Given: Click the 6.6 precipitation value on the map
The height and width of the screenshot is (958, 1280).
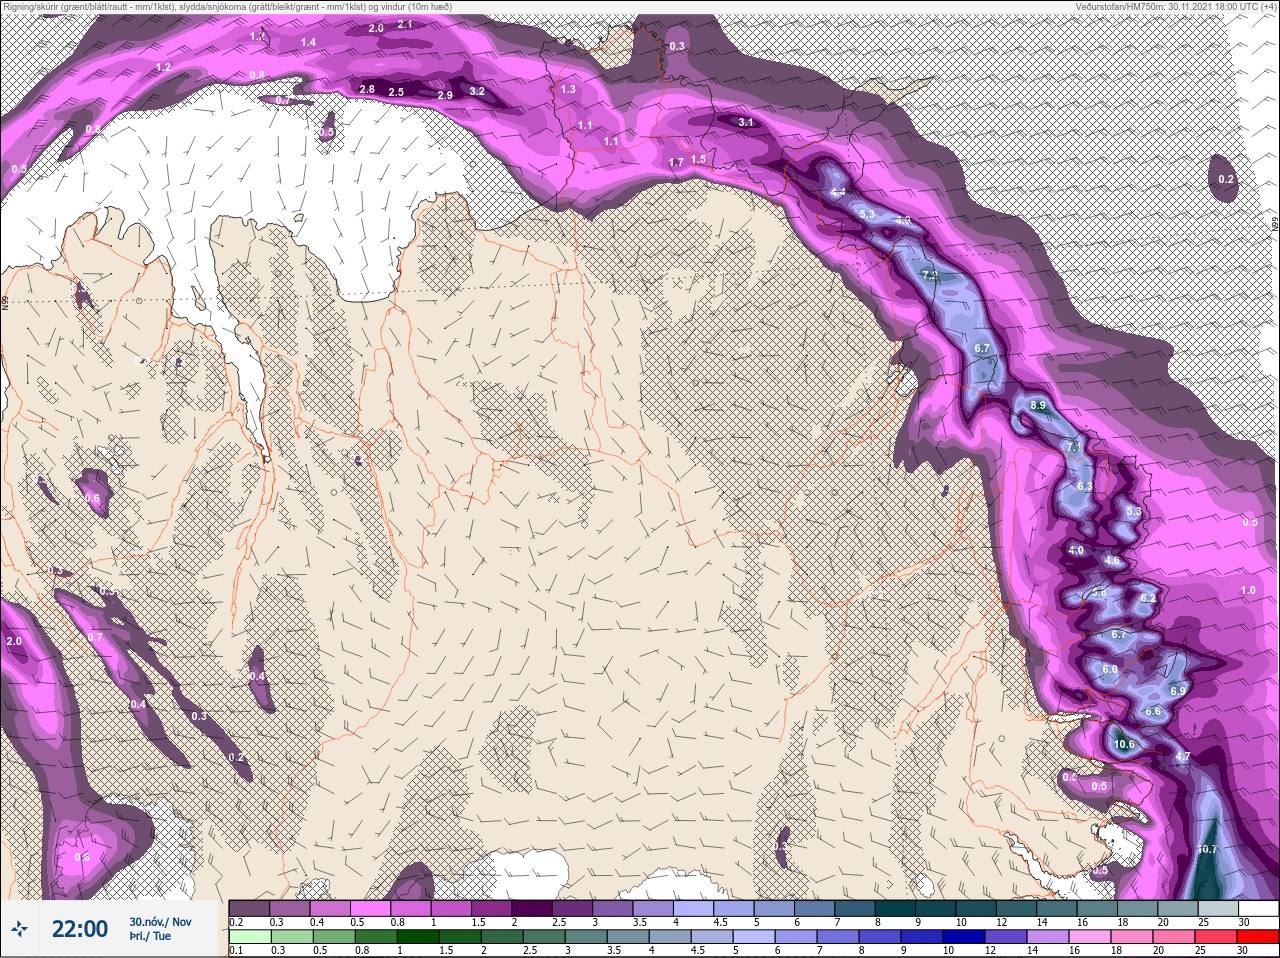Looking at the screenshot, I should pyautogui.click(x=1152, y=711).
